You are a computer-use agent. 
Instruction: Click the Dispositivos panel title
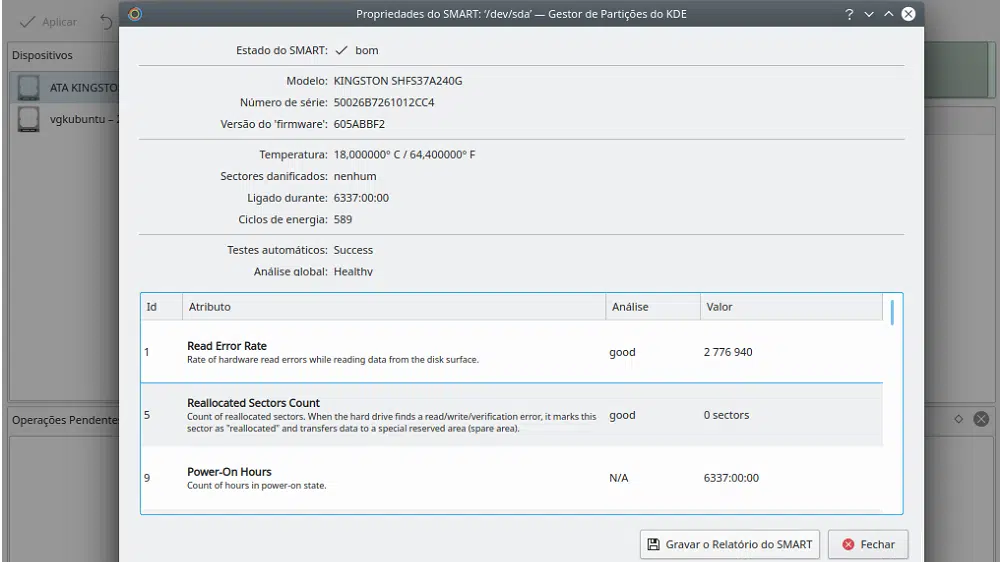point(42,55)
